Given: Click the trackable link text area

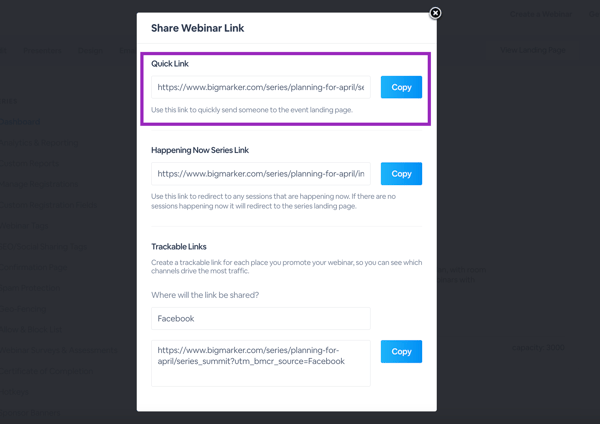Looking at the screenshot, I should (261, 363).
